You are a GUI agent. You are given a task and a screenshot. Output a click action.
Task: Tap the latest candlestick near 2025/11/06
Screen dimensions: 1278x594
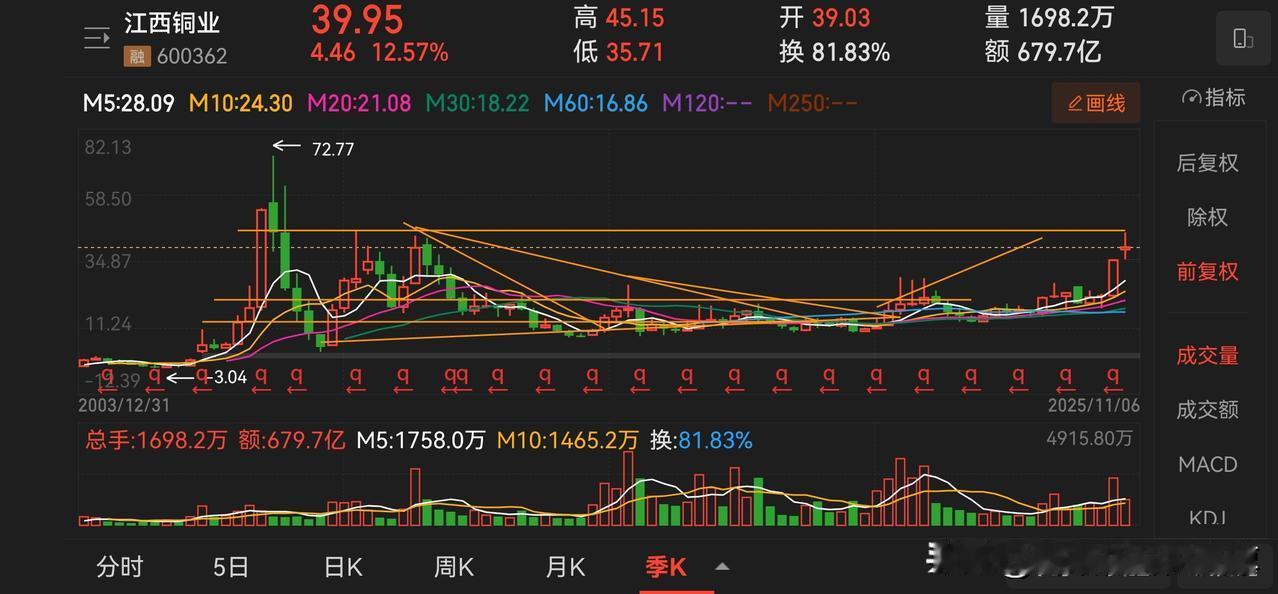1126,247
